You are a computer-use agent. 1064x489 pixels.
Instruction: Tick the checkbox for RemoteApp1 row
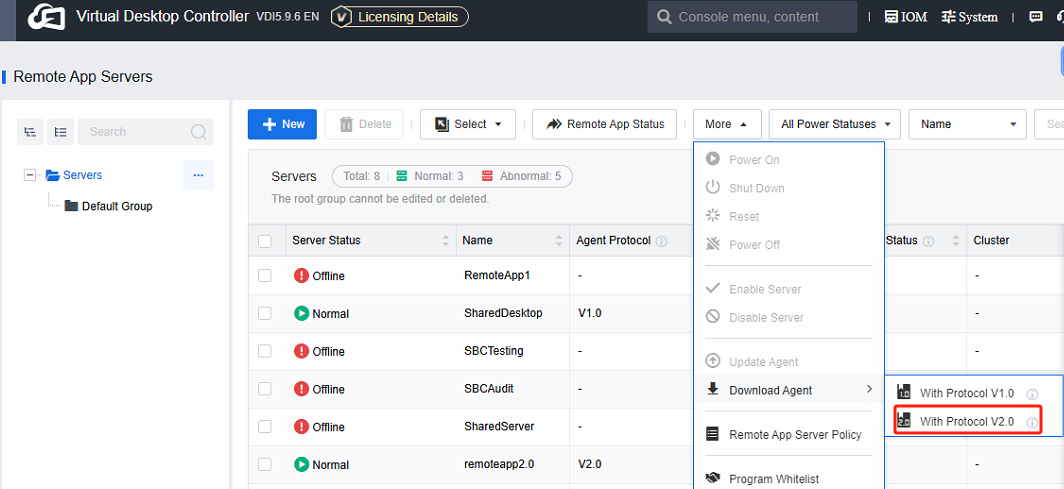tap(265, 275)
